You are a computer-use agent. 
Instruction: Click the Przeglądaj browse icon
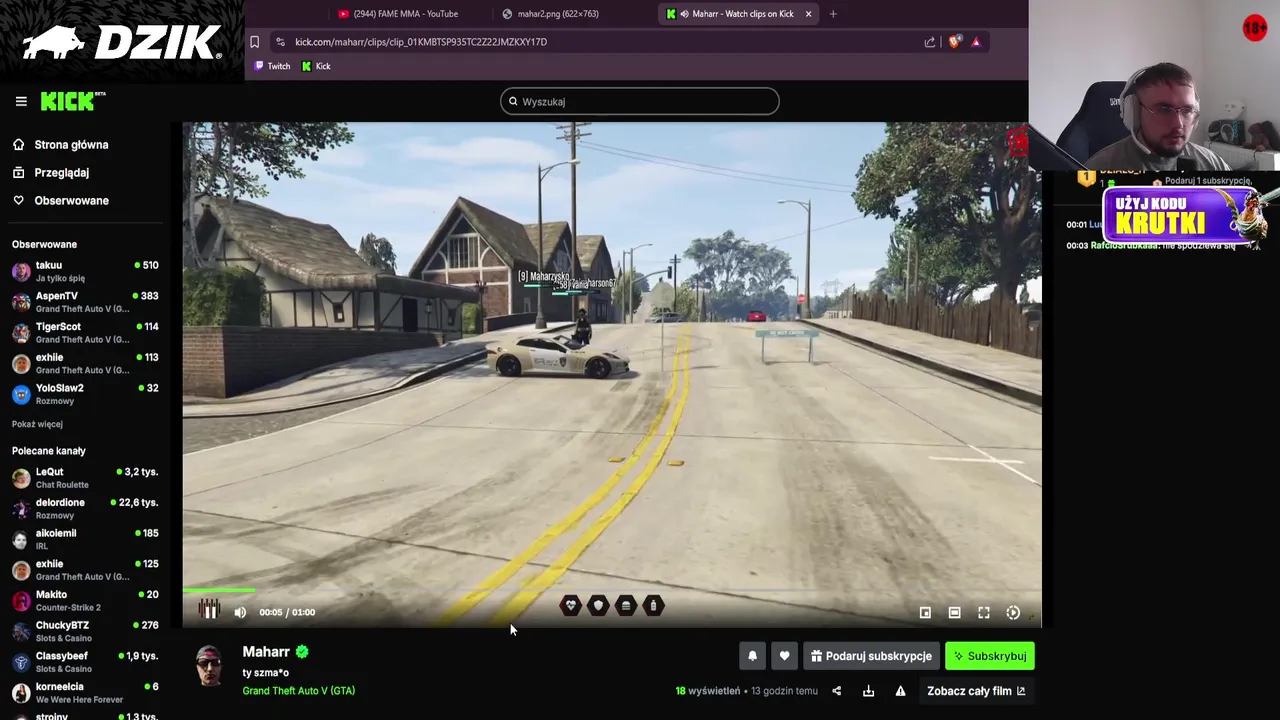19,173
